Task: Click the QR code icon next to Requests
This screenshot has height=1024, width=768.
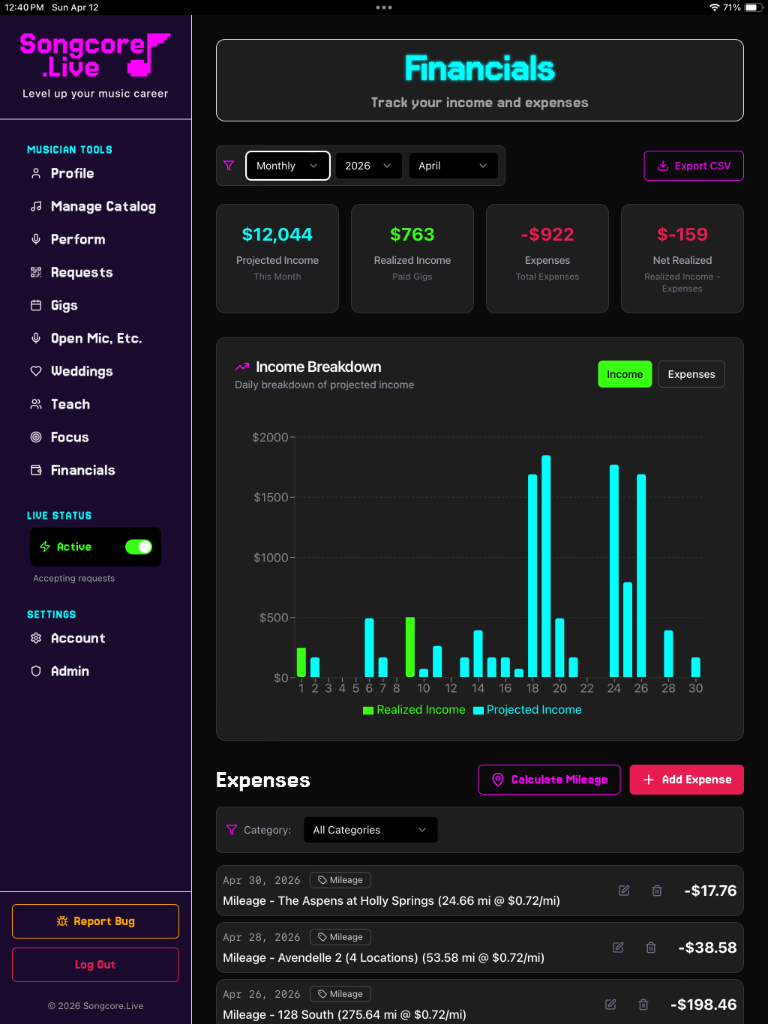Action: [x=36, y=272]
